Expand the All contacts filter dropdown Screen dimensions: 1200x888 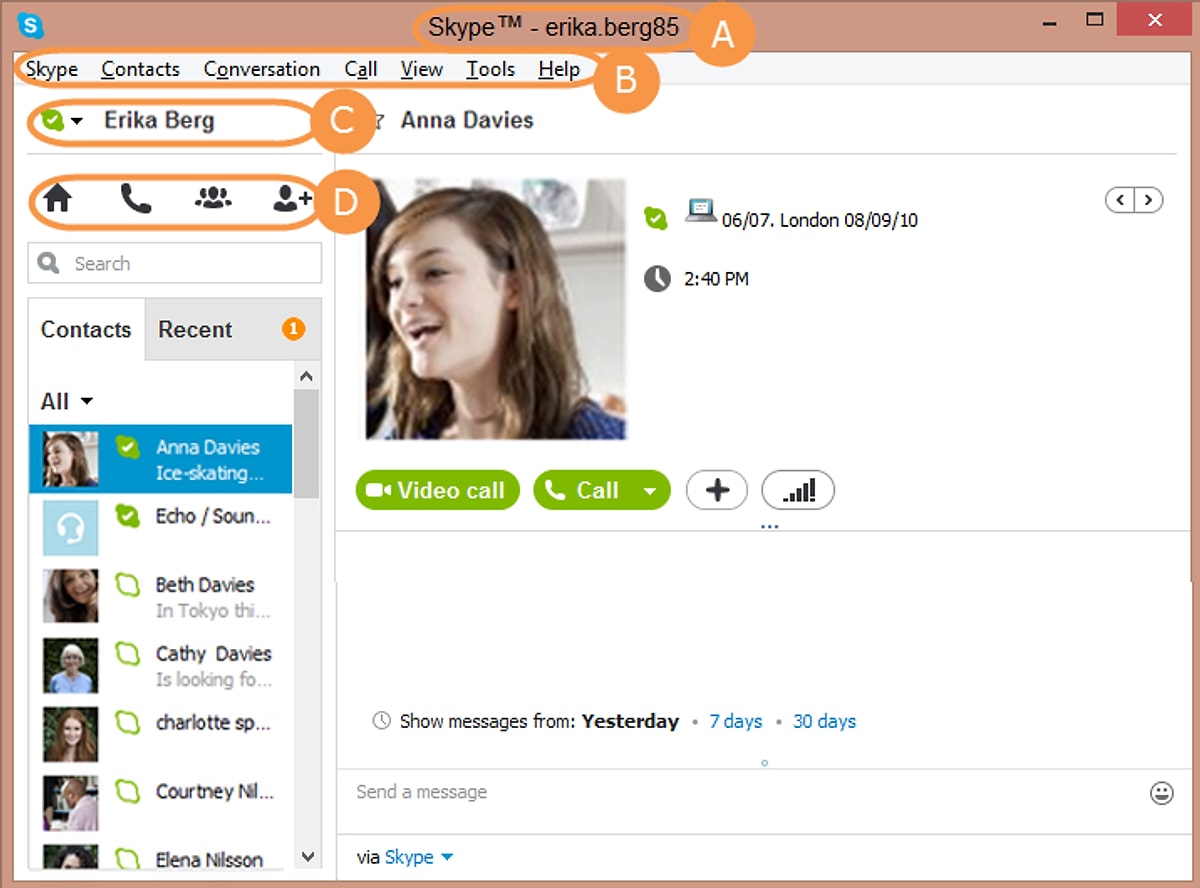pyautogui.click(x=86, y=402)
